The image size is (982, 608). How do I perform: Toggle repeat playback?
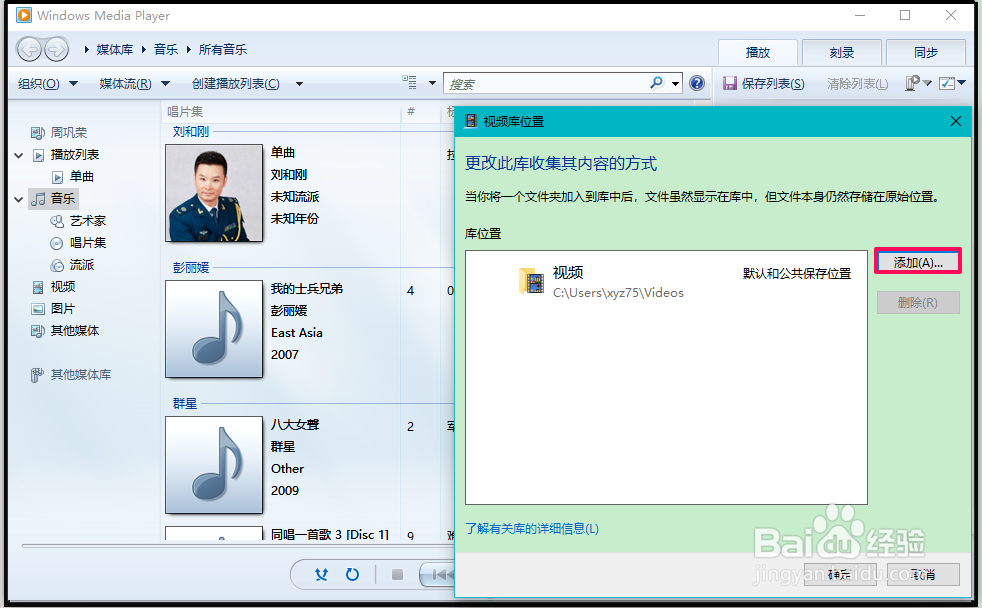353,574
